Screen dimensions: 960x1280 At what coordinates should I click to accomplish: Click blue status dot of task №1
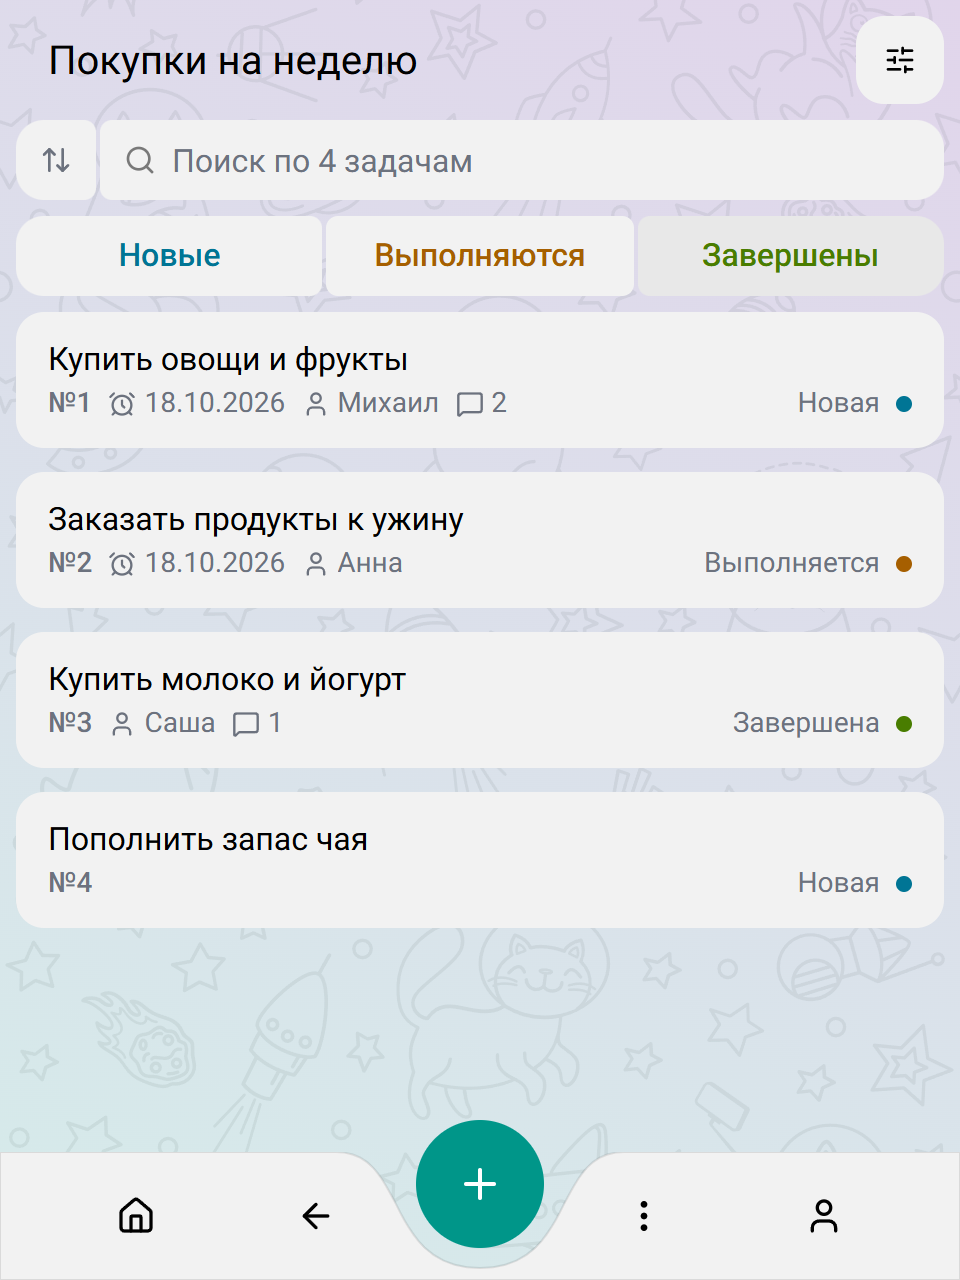(x=904, y=404)
